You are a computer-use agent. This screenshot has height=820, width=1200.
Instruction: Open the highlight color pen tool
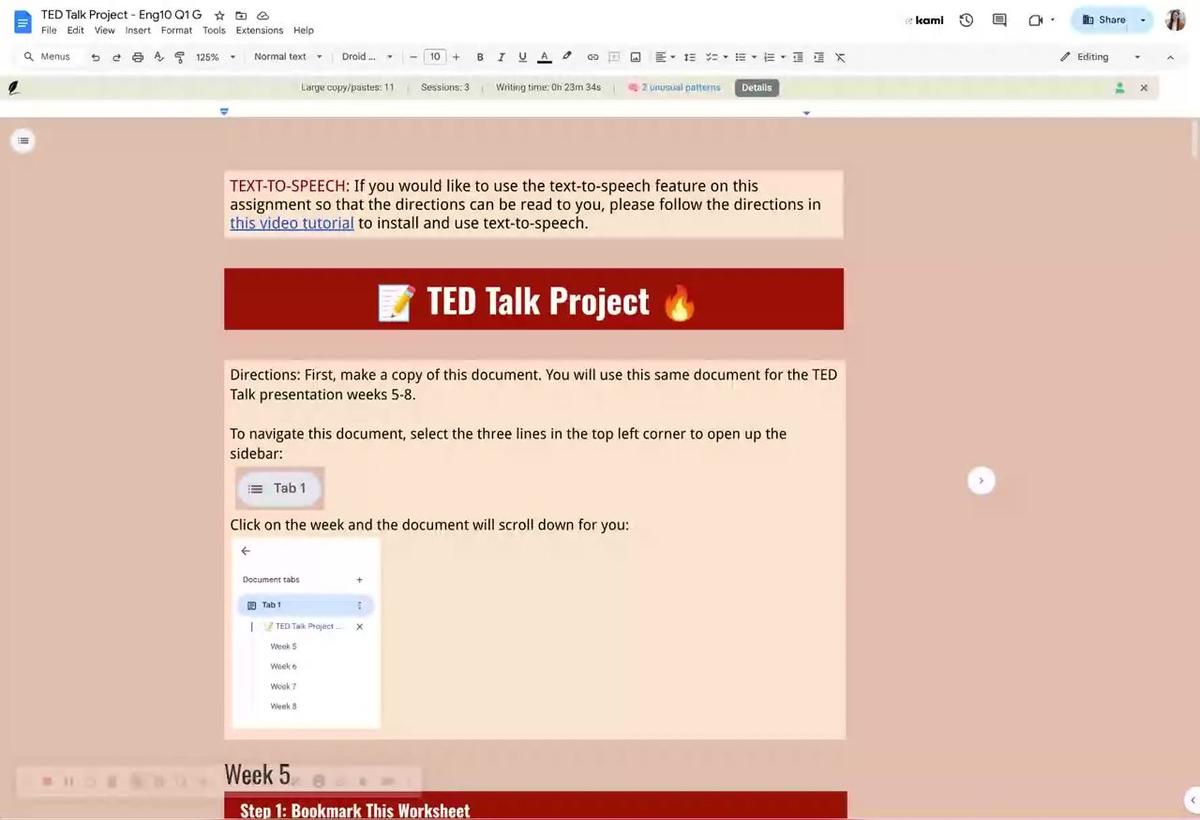(567, 57)
